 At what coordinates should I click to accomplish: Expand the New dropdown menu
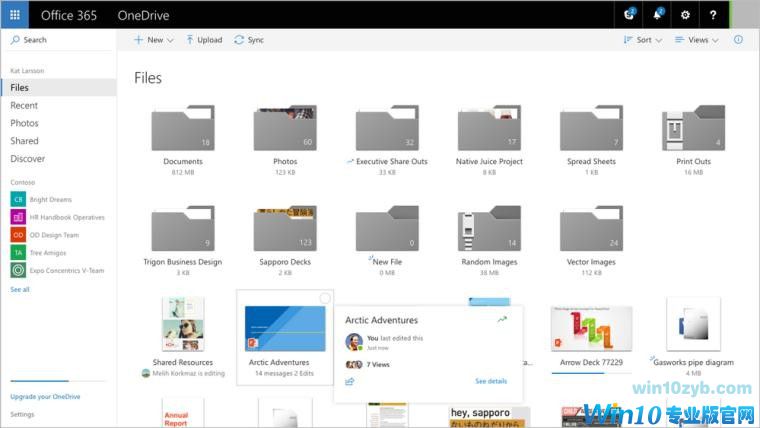coord(154,40)
